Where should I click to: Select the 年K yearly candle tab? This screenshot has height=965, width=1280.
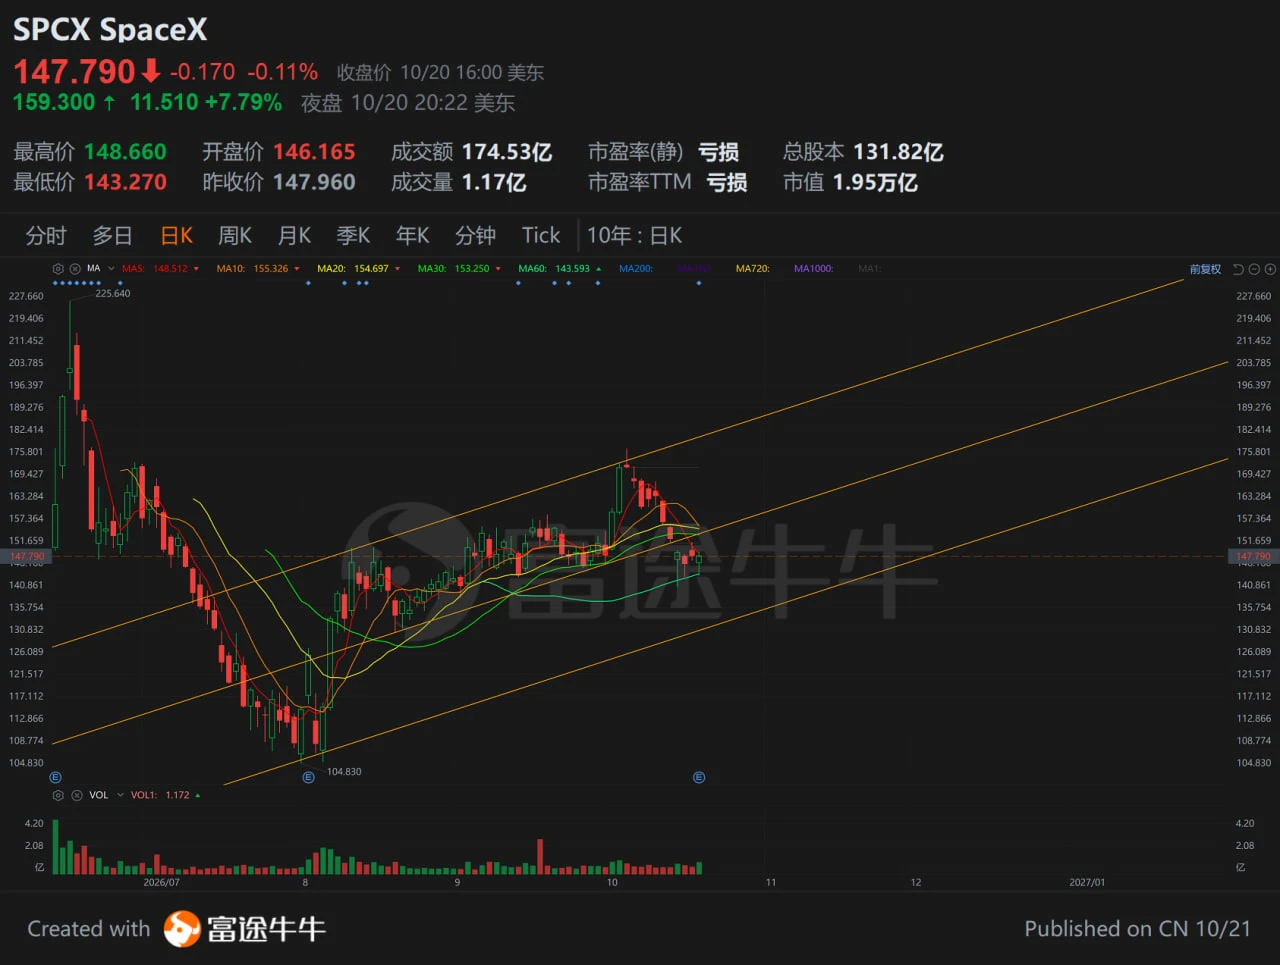(413, 236)
